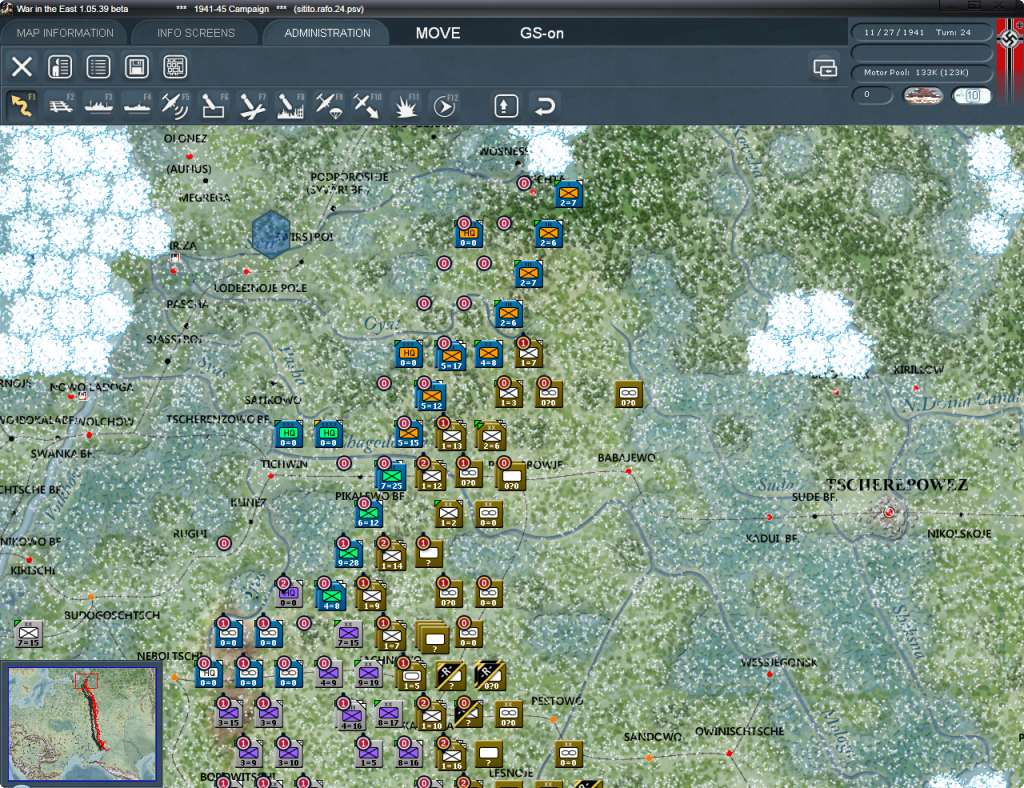Select the F4 Amphibious Transport mode
The height and width of the screenshot is (788, 1024).
(137, 106)
